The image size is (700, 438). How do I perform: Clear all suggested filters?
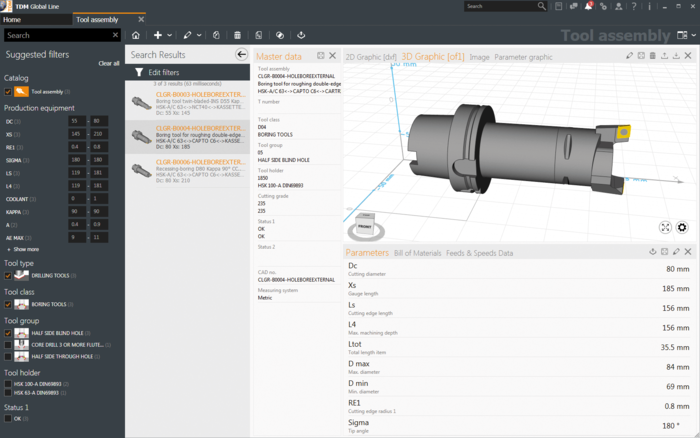tap(109, 63)
